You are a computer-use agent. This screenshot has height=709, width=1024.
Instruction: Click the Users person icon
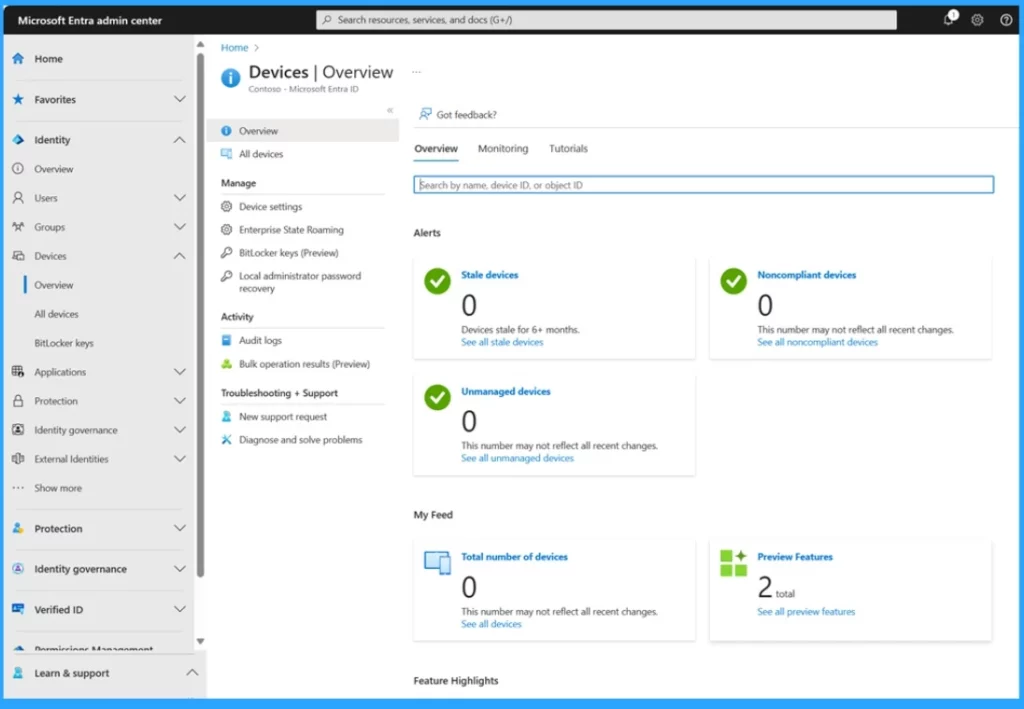(18, 198)
